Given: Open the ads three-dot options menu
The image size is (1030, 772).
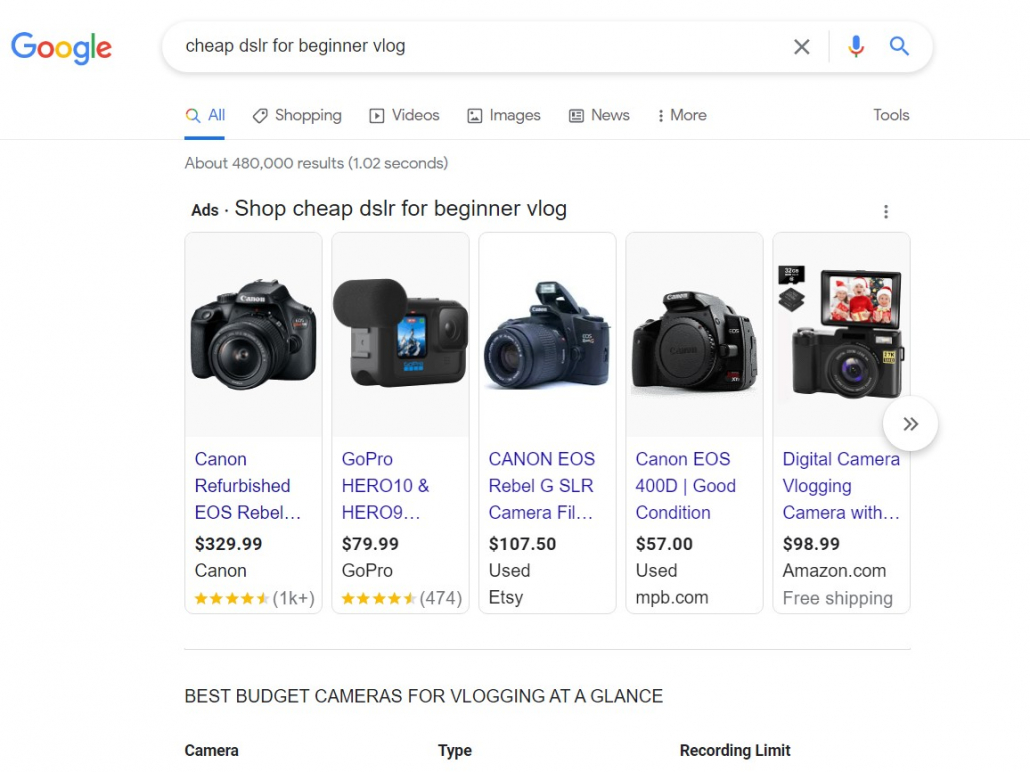Looking at the screenshot, I should [885, 212].
